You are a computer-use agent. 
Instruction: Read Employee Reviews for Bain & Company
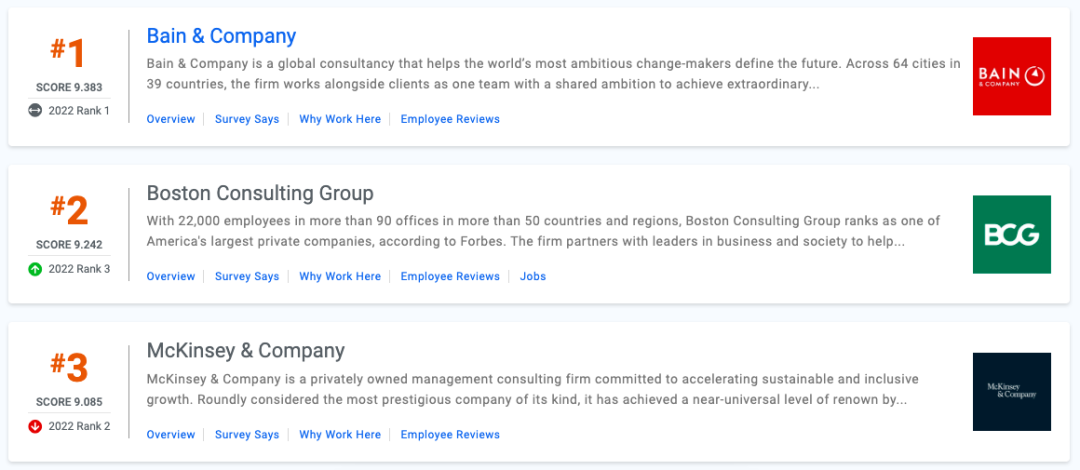(450, 119)
